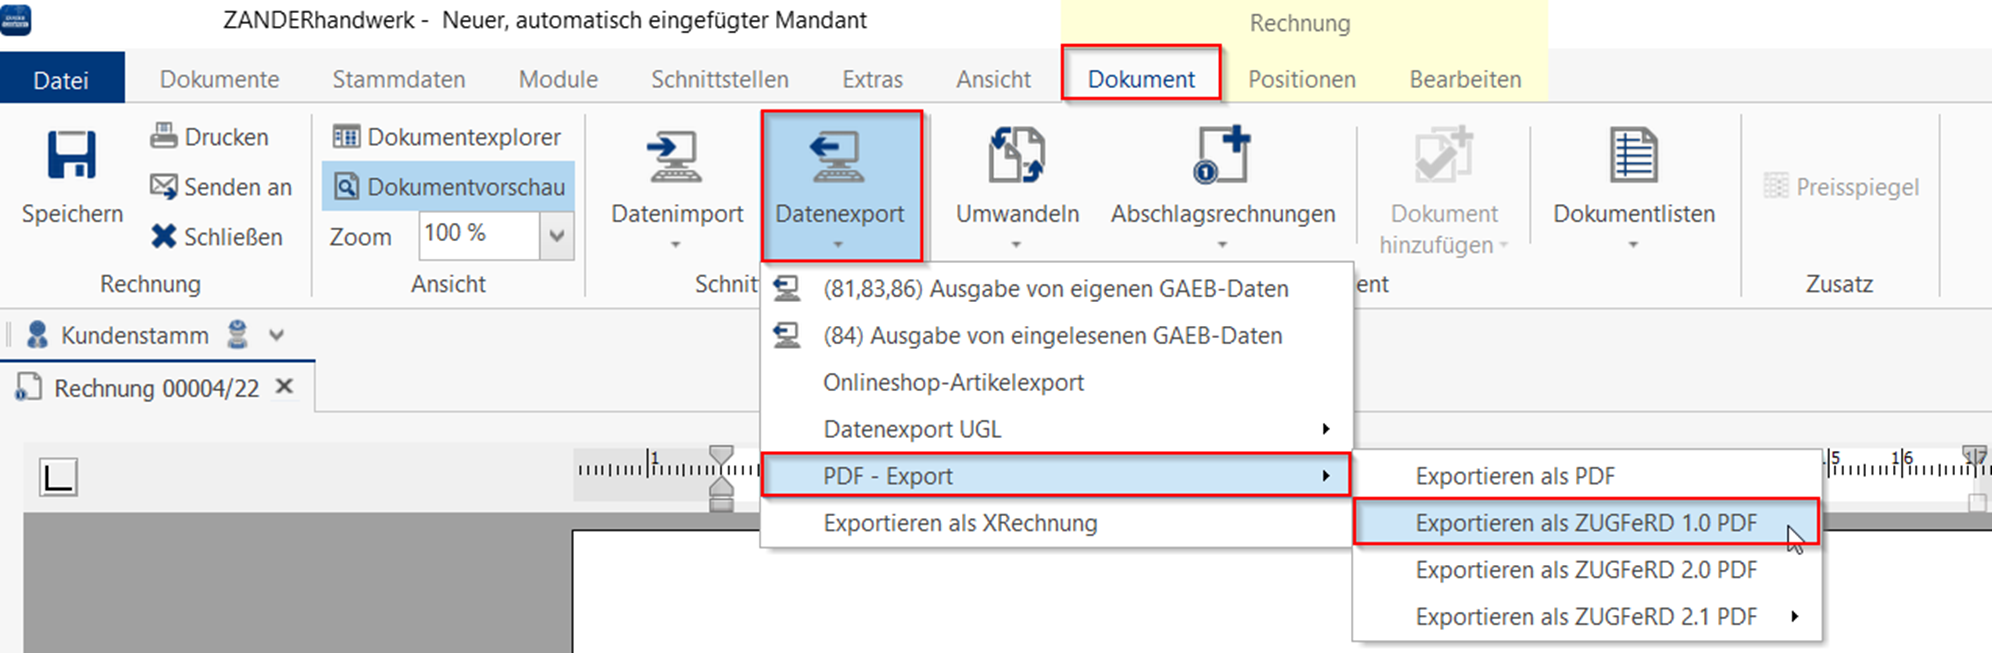Image resolution: width=1992 pixels, height=653 pixels.
Task: Click the Kundenstamm button
Action: tap(134, 335)
